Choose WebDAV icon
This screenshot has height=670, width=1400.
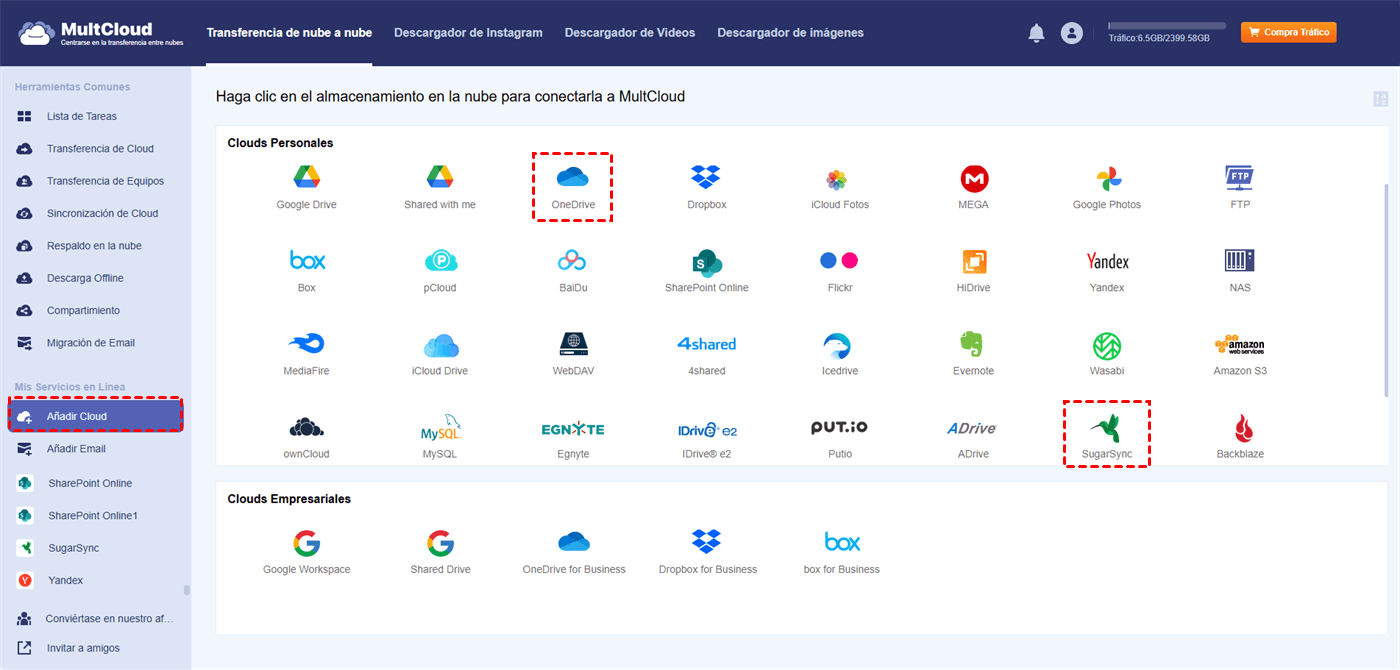[x=572, y=344]
